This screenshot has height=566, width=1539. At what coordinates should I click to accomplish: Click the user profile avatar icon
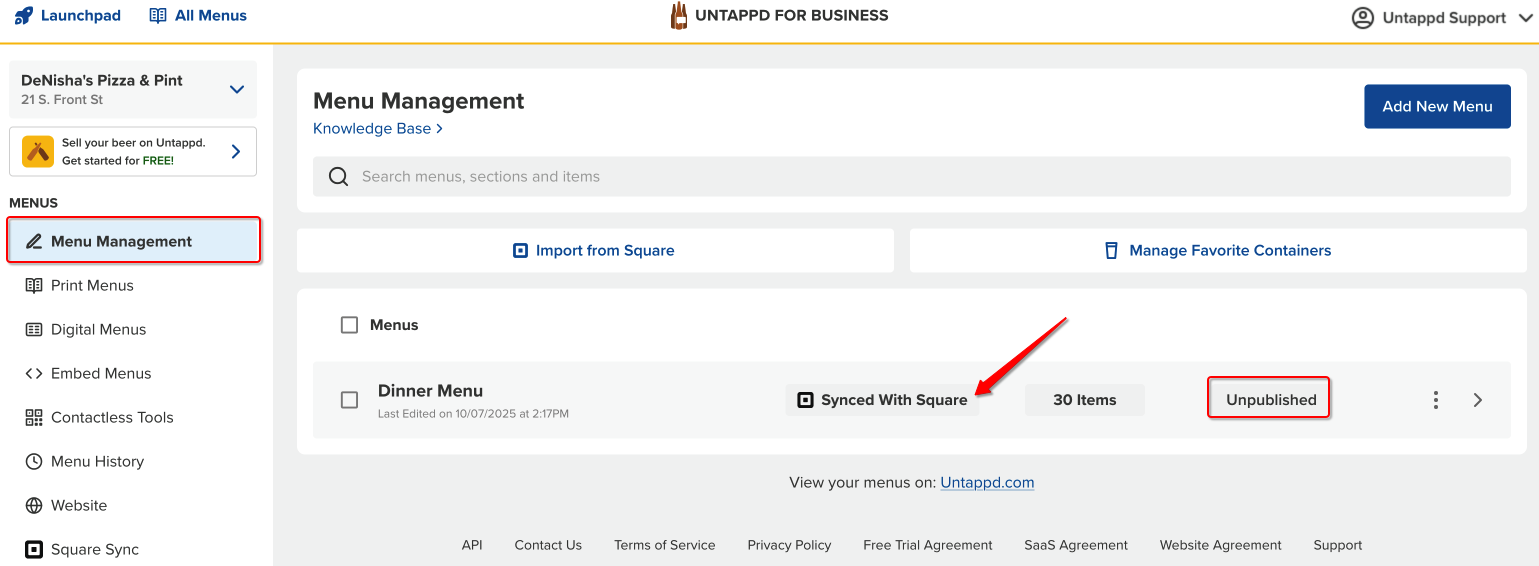coord(1362,18)
